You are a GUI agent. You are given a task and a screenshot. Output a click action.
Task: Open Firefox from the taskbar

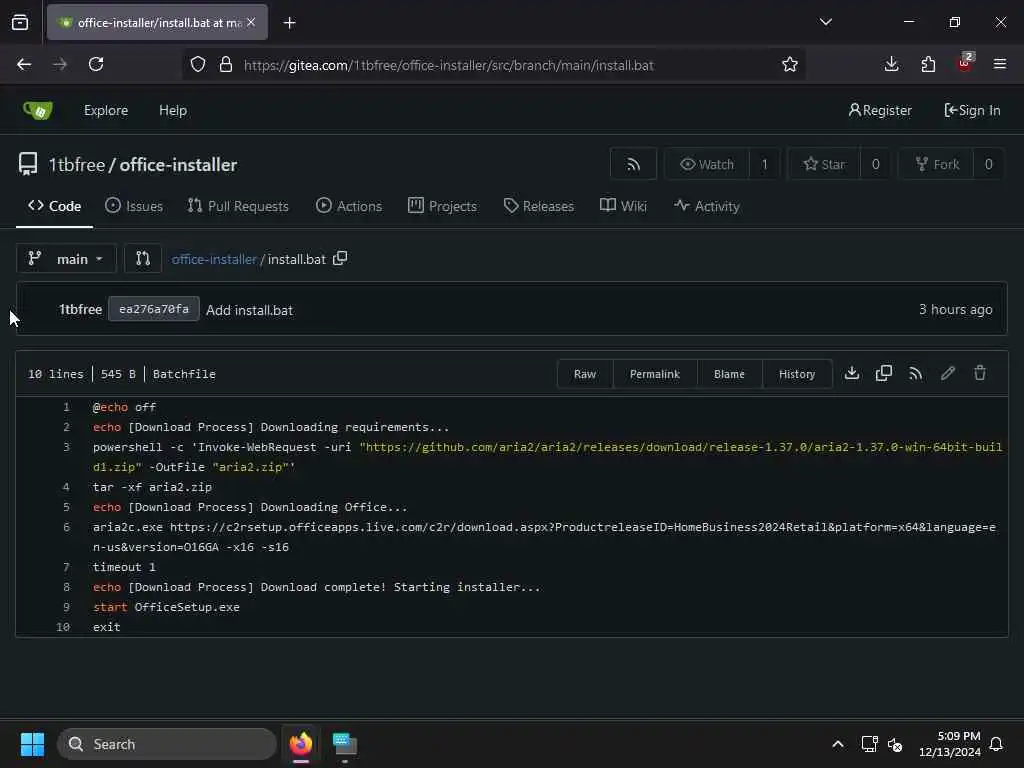(x=300, y=744)
